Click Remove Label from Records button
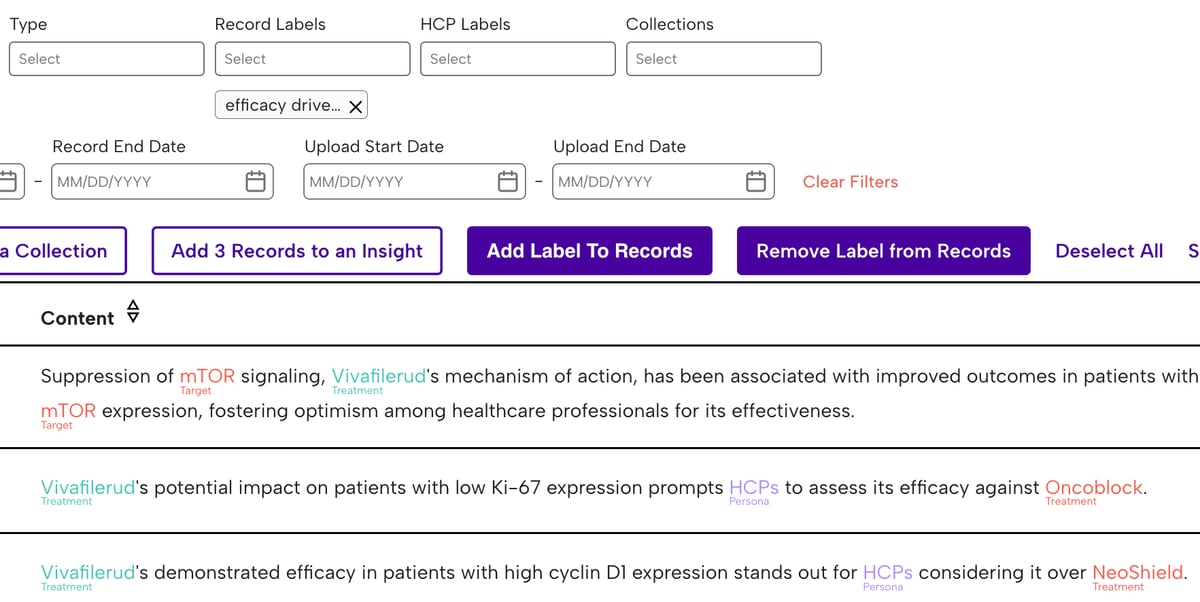This screenshot has height=602, width=1200. [883, 251]
